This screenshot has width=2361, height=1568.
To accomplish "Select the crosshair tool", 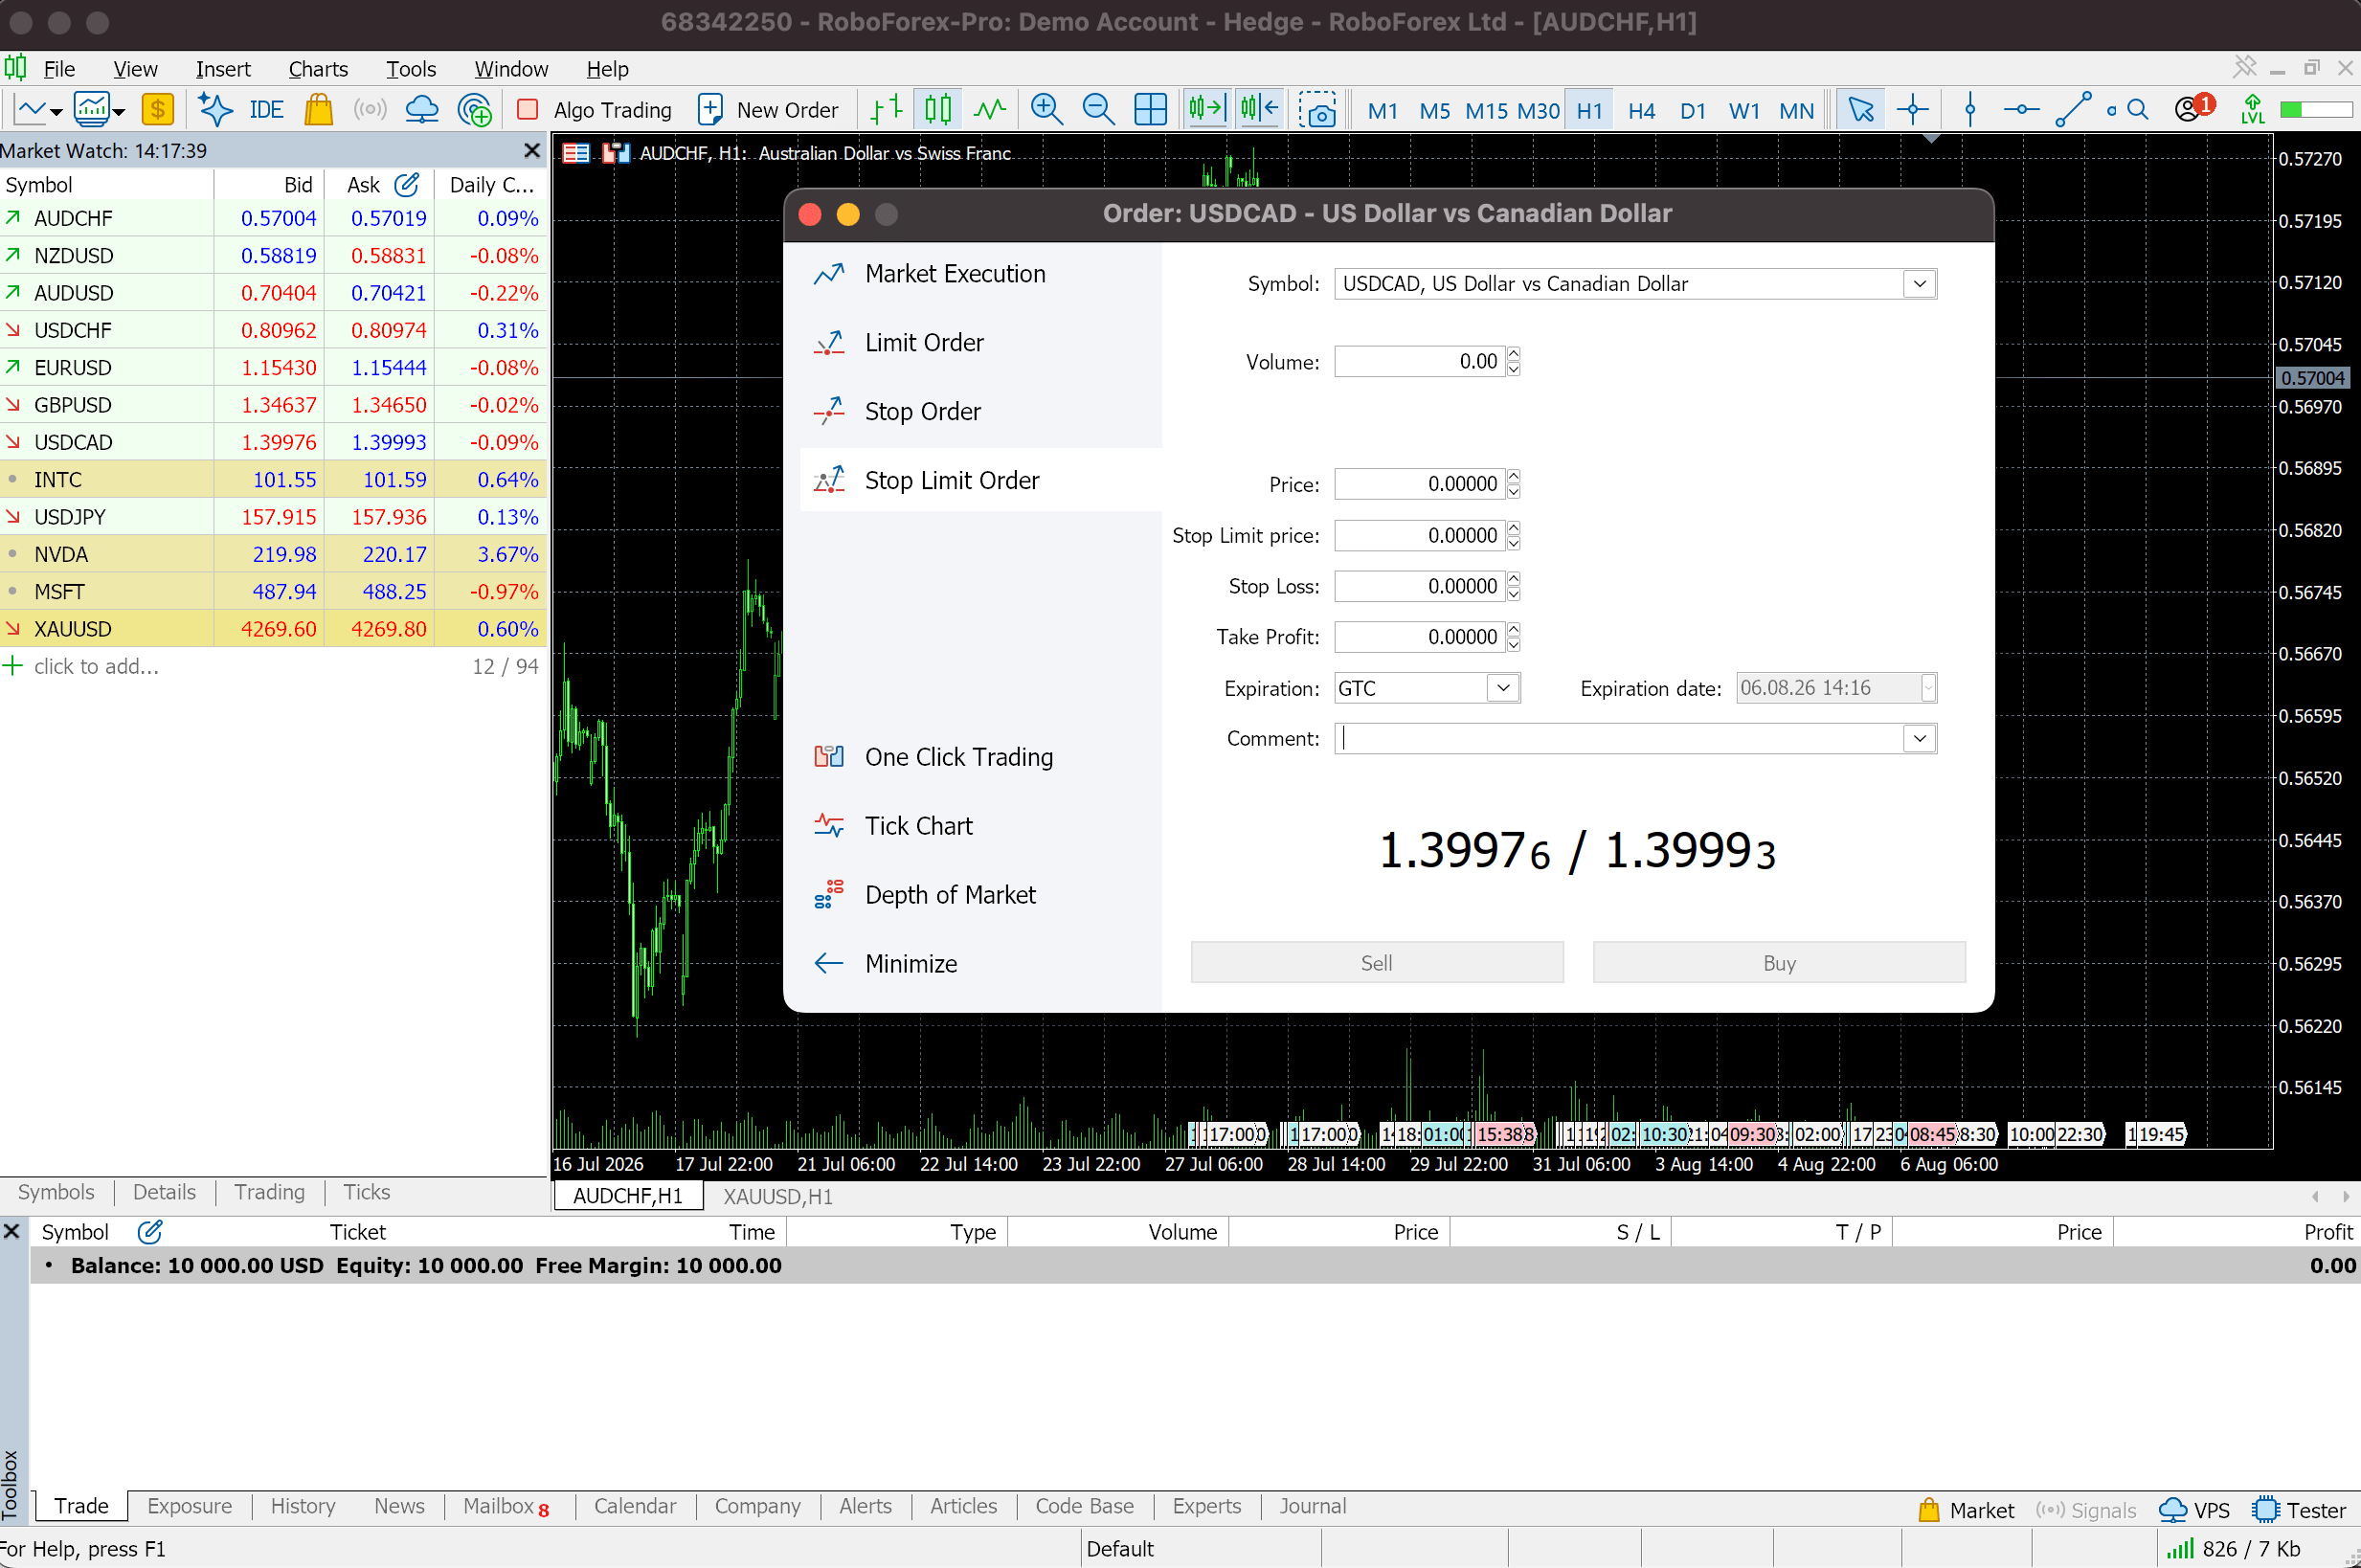I will [1913, 109].
